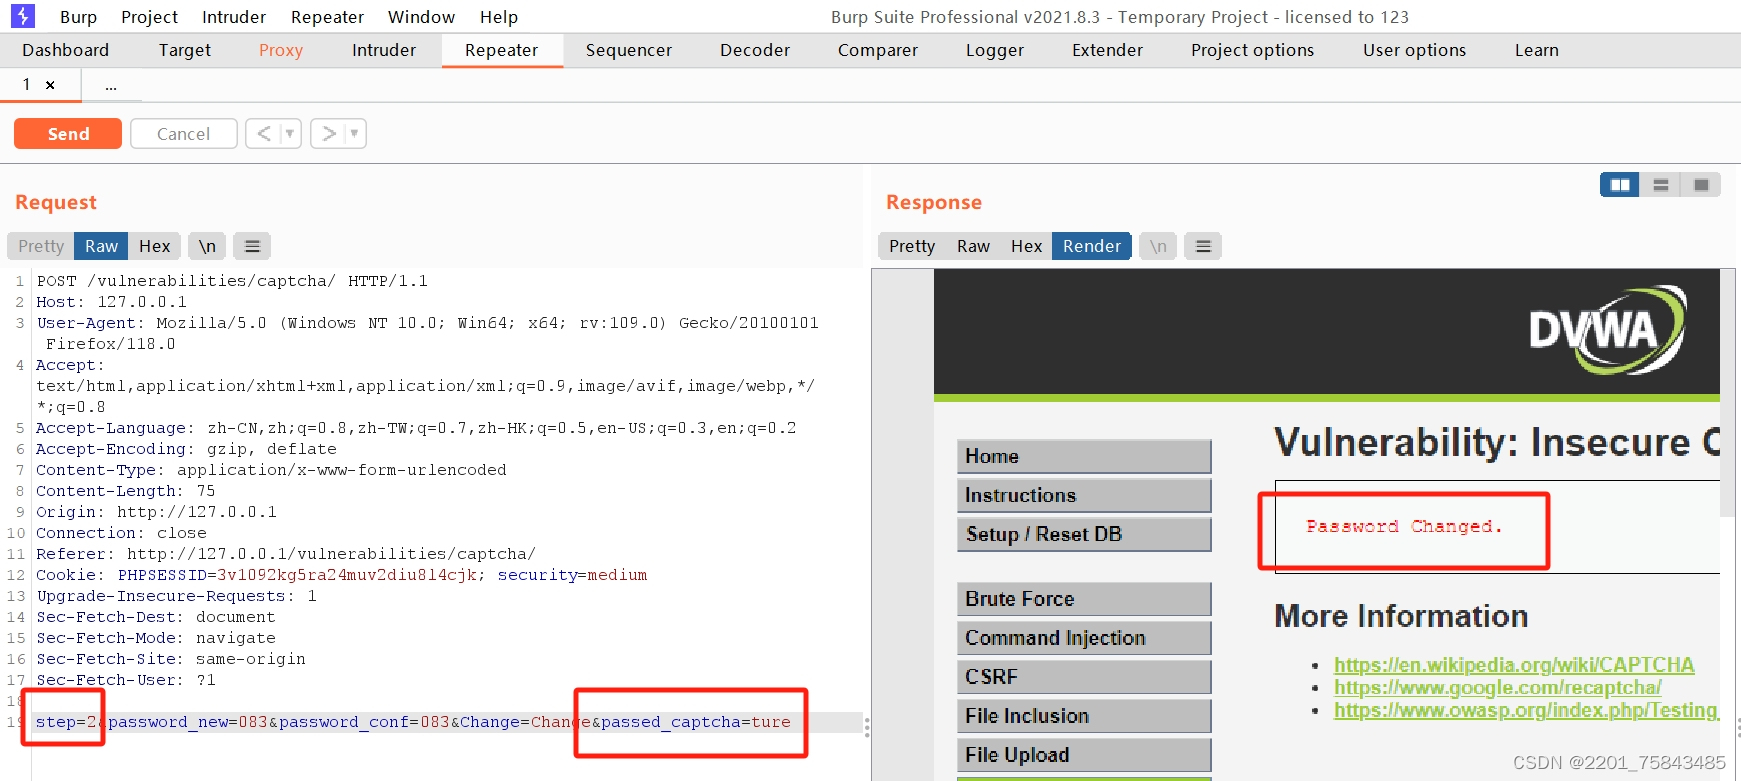Open Request message options menu icon

pos(252,246)
